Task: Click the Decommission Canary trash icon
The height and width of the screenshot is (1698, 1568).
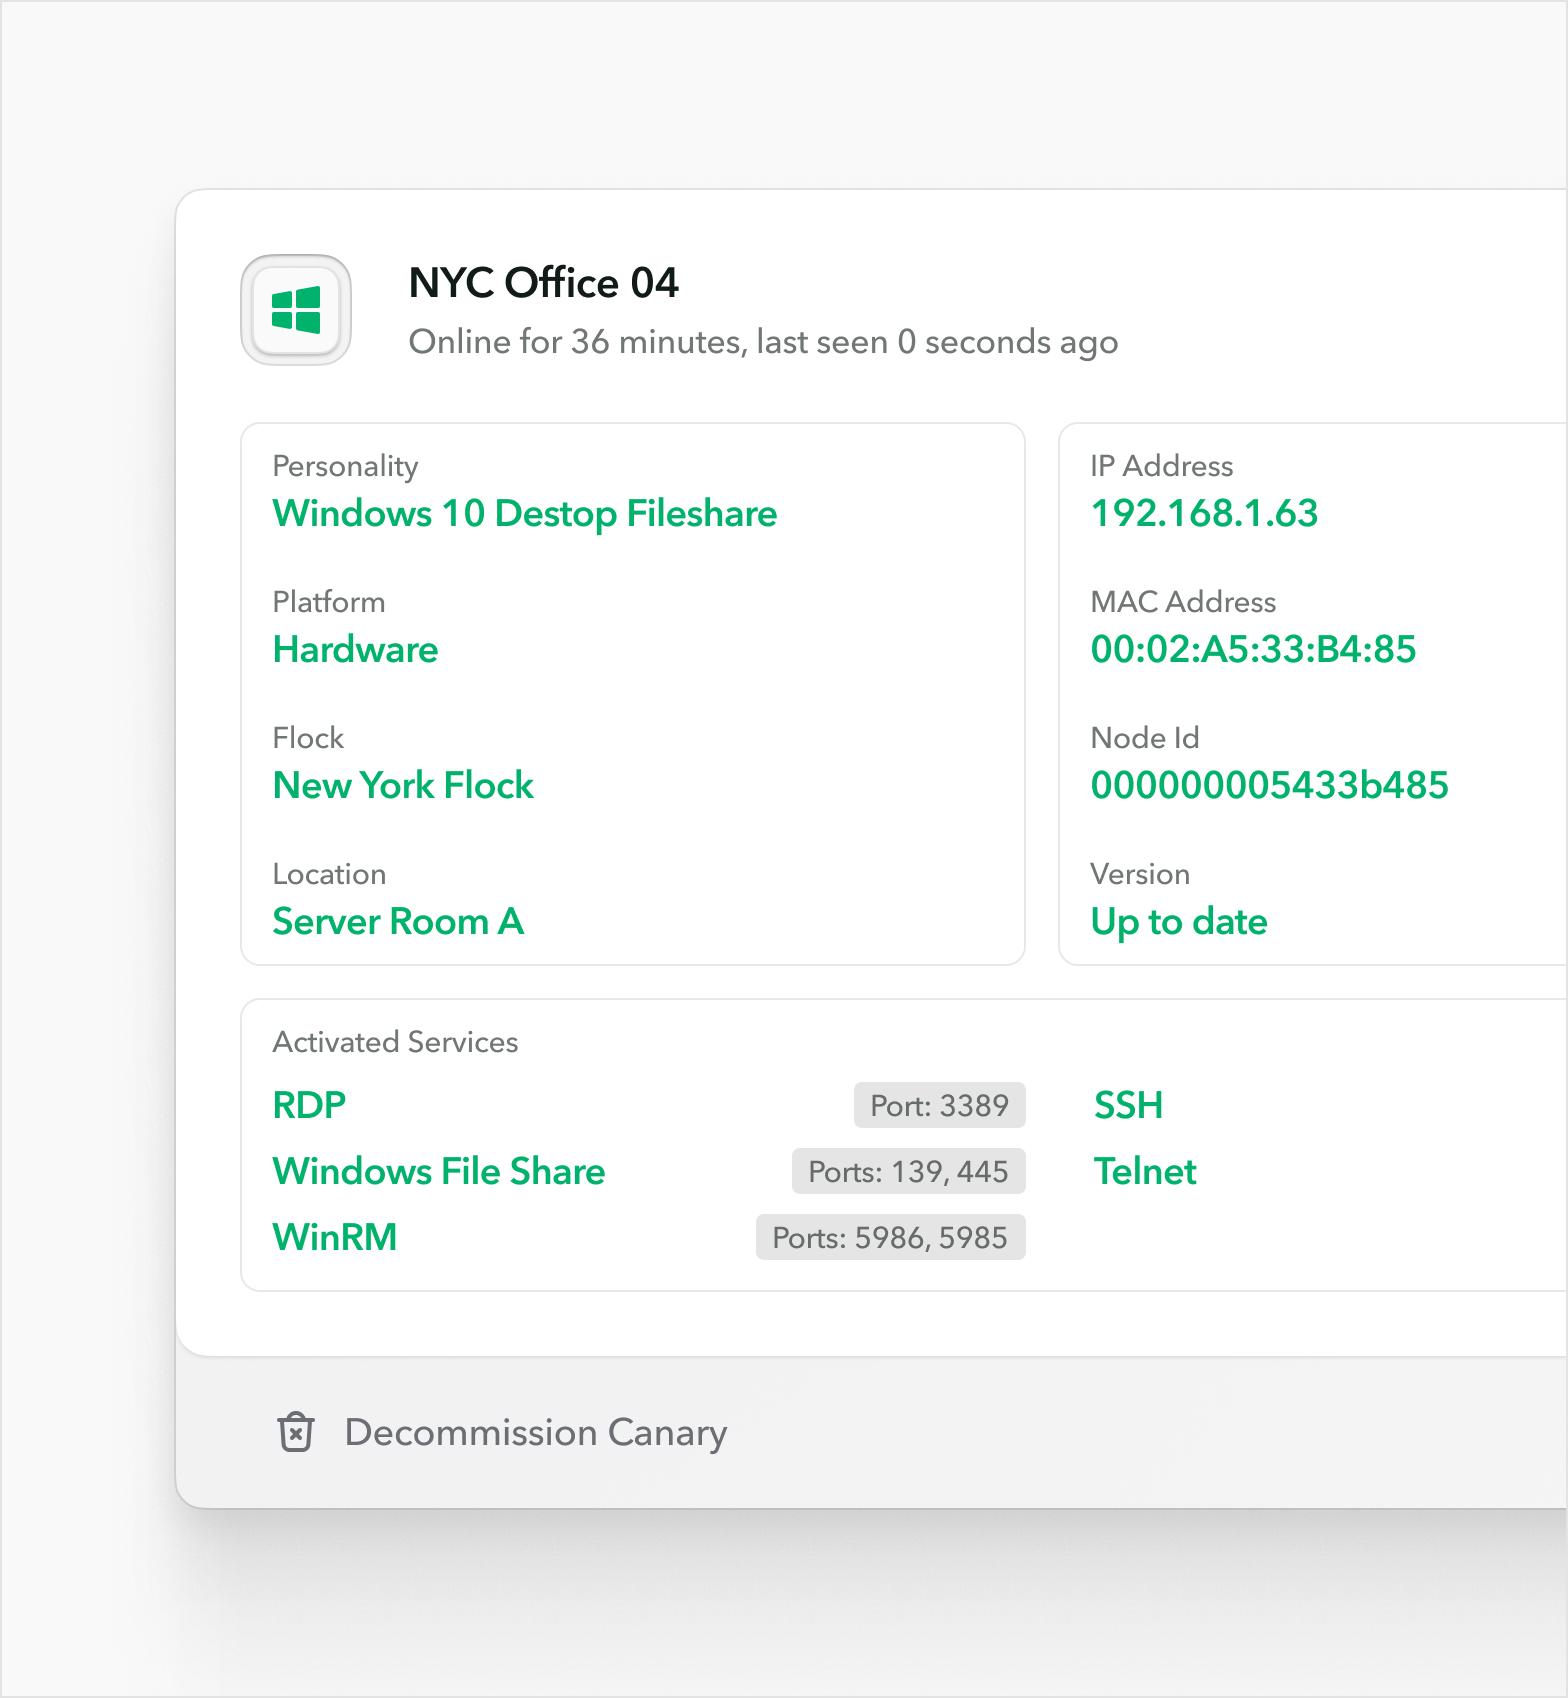Action: tap(296, 1432)
